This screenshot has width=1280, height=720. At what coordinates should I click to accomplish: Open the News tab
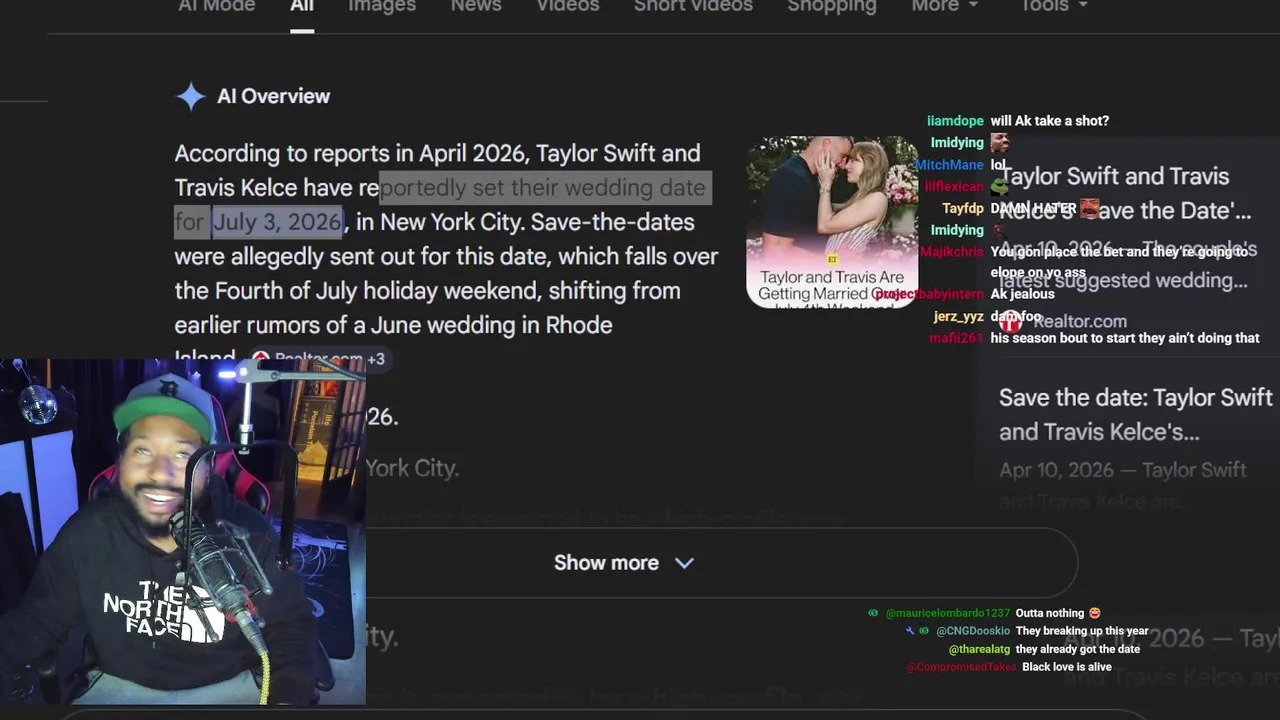476,6
